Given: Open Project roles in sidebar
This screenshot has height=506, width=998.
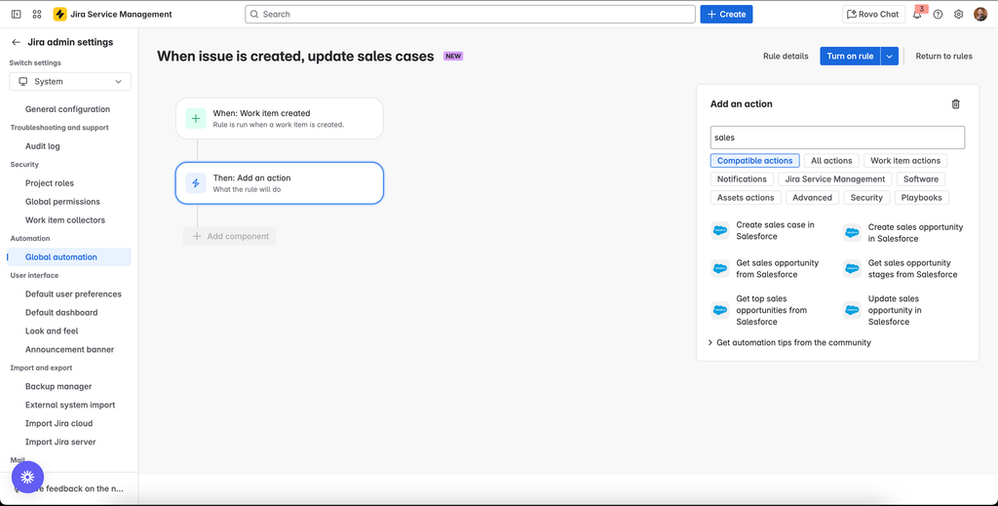Looking at the screenshot, I should point(50,183).
